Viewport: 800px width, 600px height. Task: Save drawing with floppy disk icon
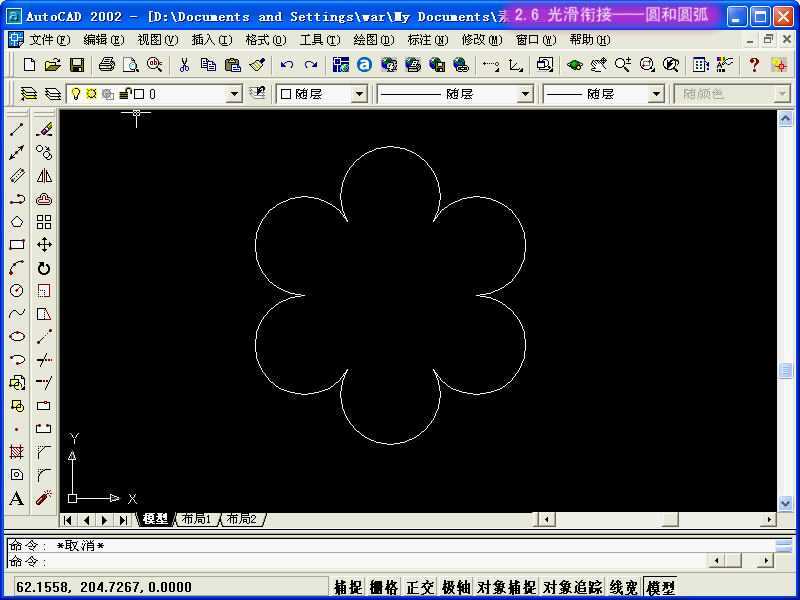point(77,65)
